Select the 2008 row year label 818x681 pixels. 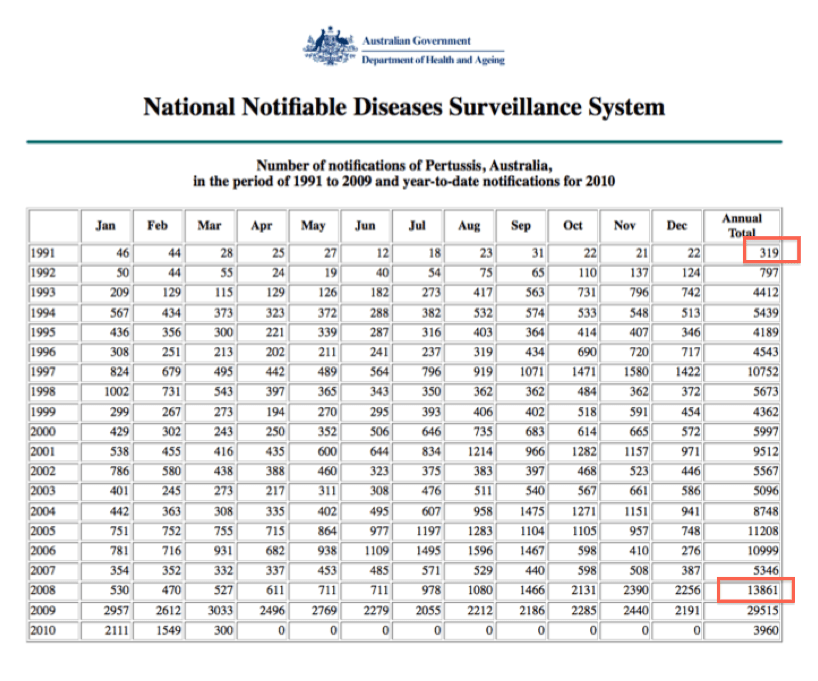click(x=45, y=590)
